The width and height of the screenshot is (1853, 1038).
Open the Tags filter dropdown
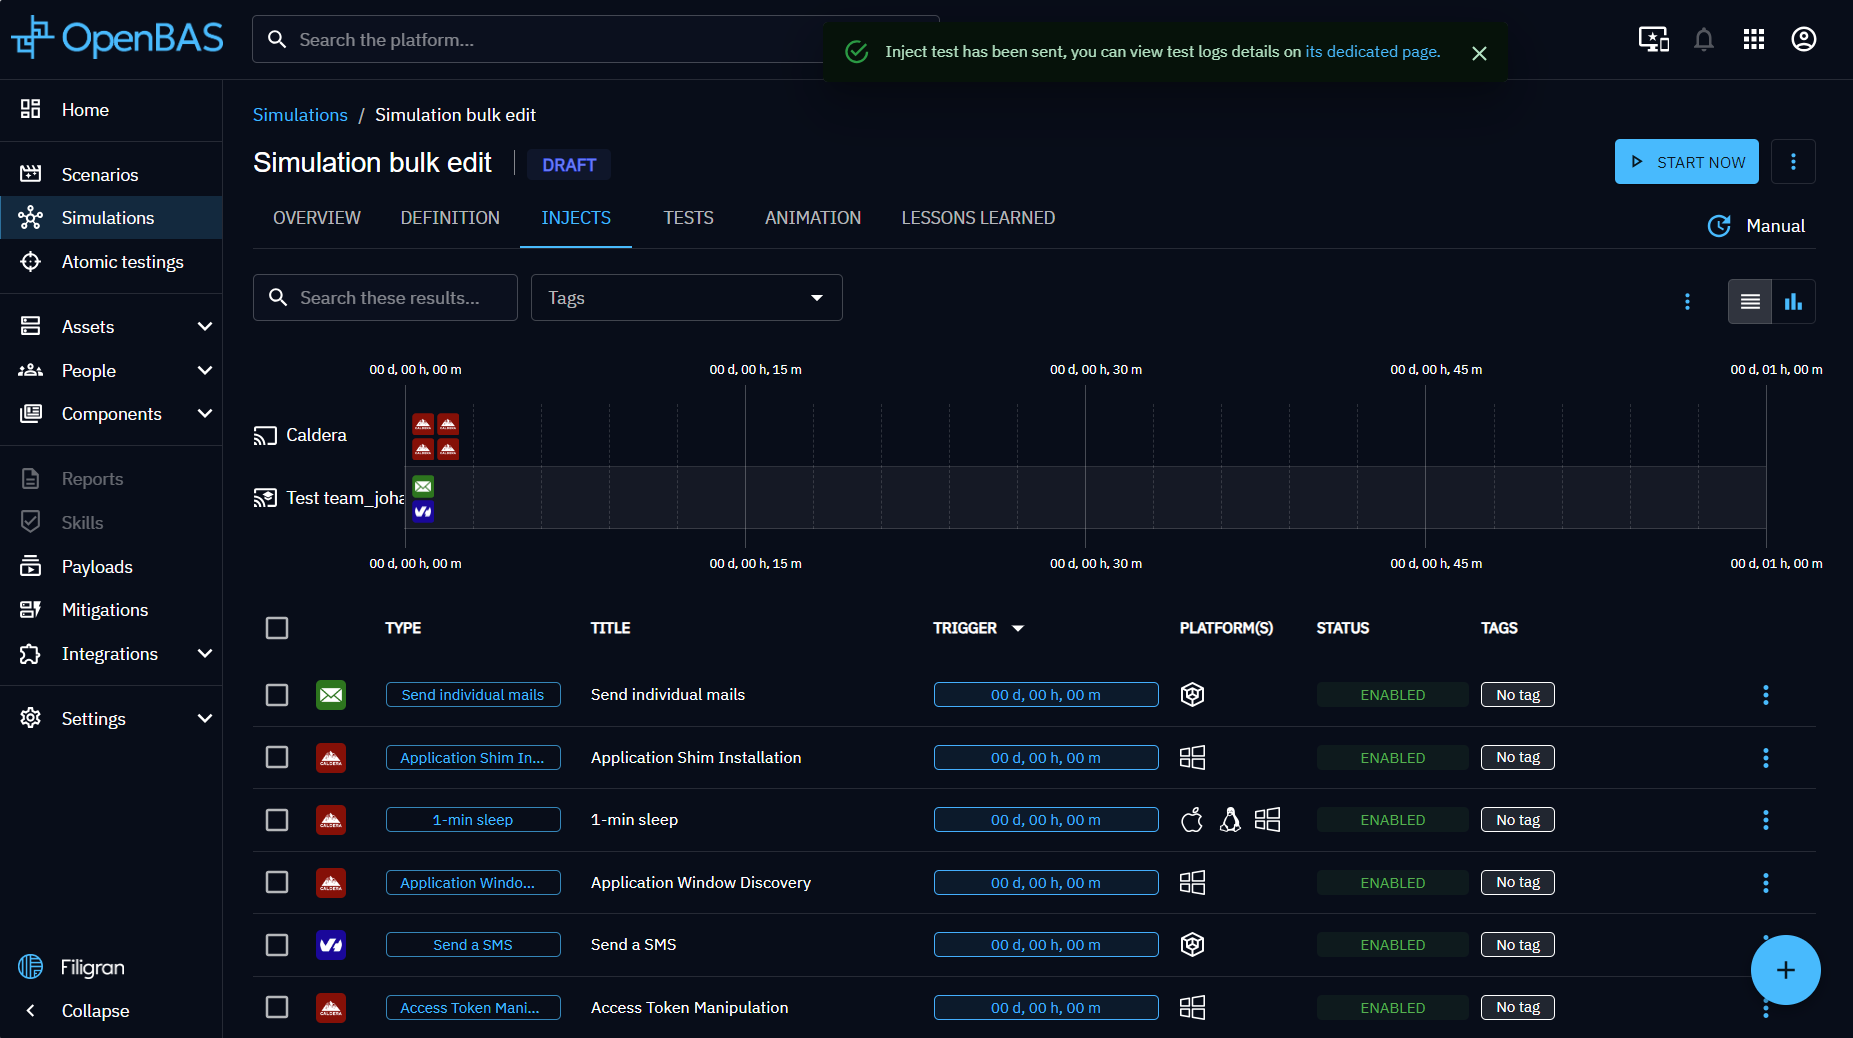click(686, 298)
